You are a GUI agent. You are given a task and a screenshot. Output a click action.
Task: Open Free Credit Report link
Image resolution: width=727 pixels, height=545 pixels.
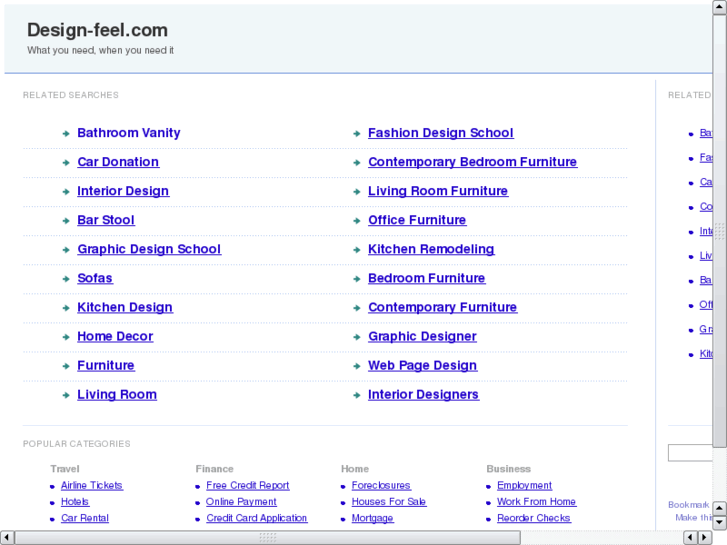(248, 486)
